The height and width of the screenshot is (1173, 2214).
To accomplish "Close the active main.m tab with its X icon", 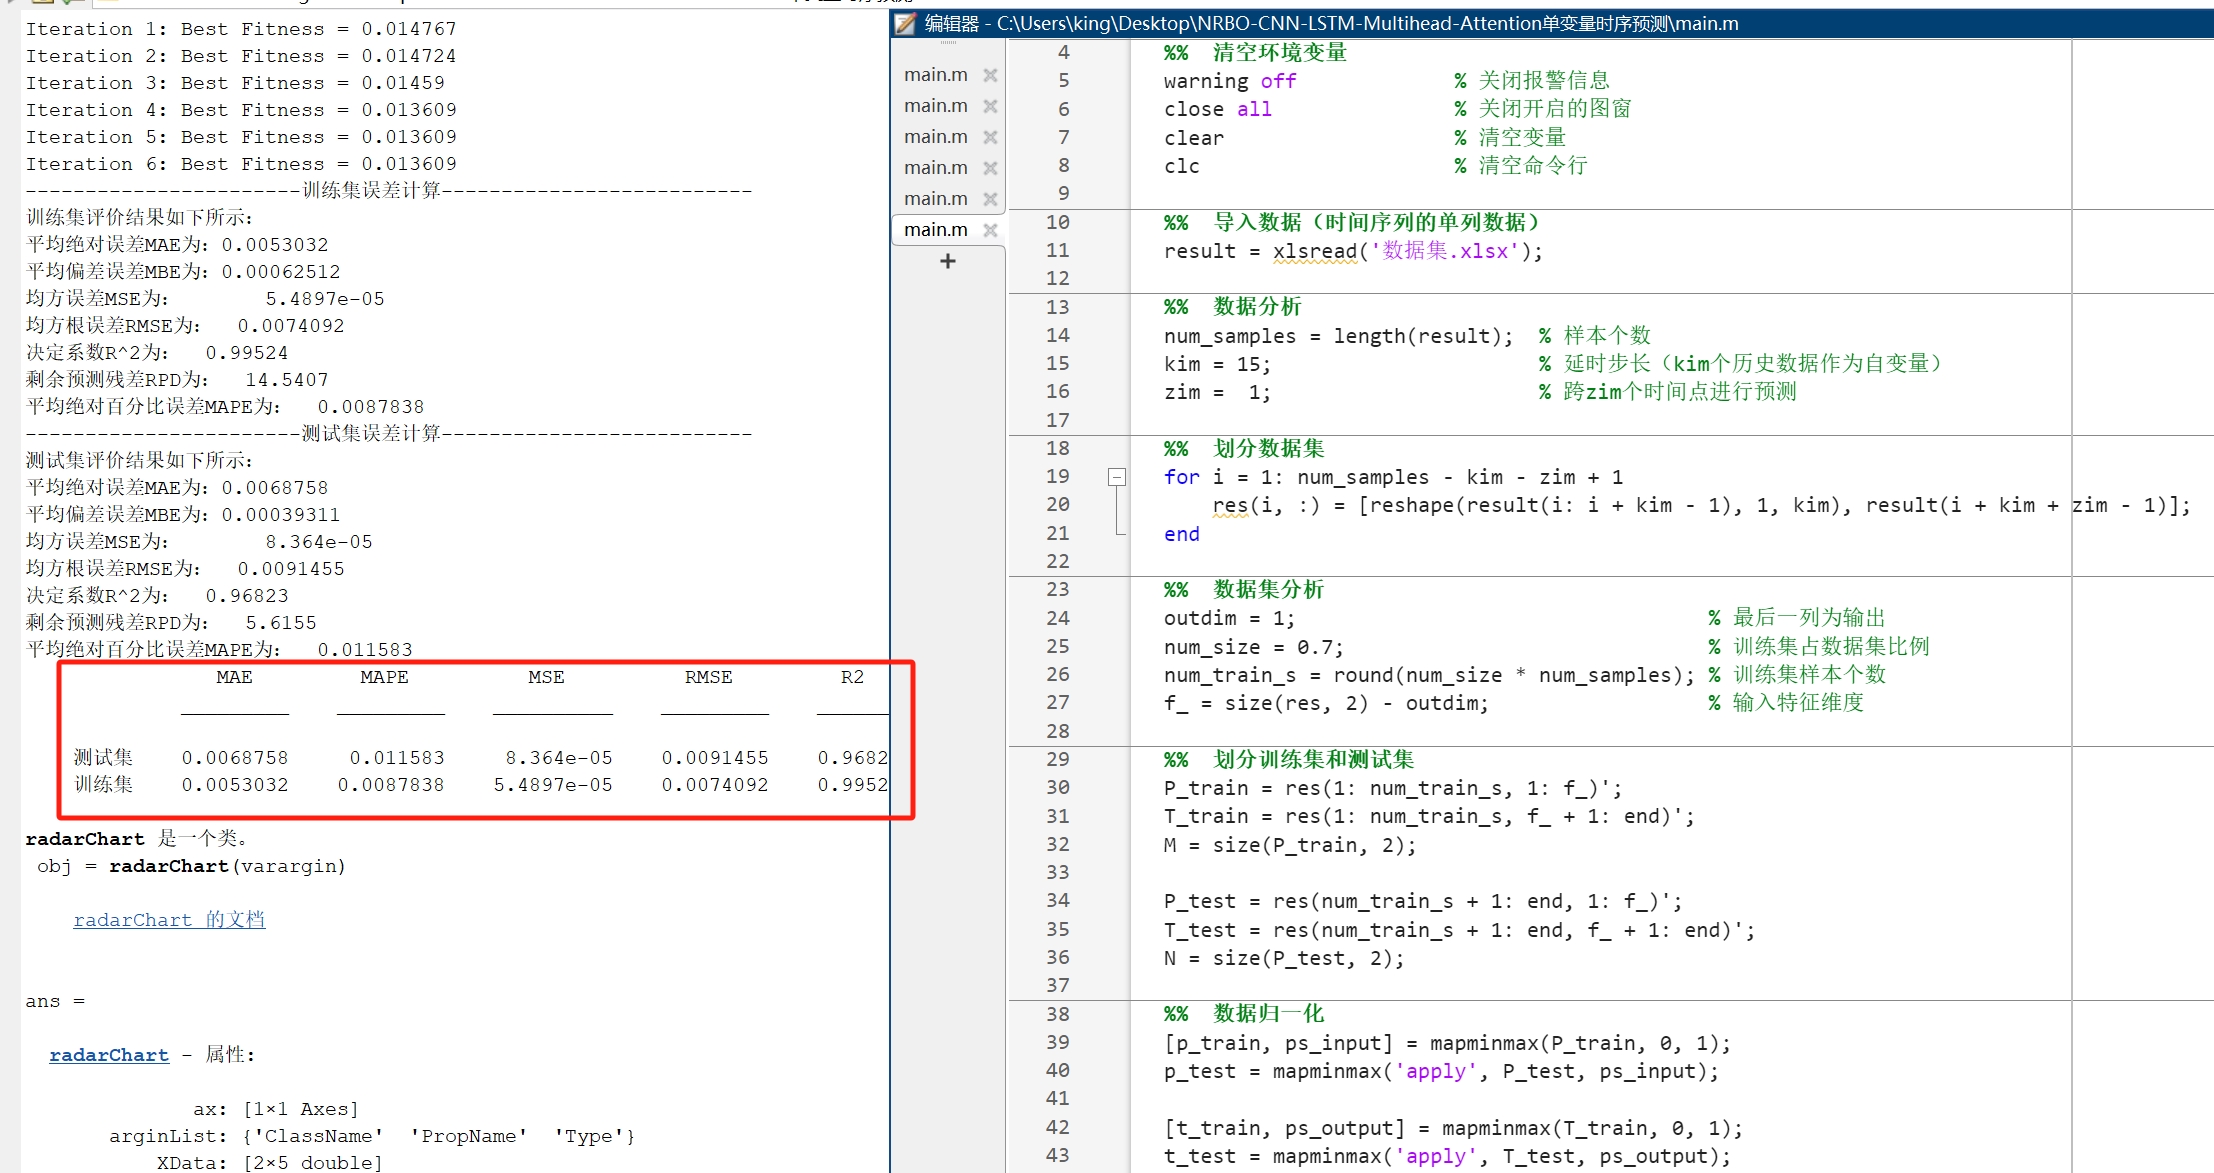I will (x=990, y=229).
